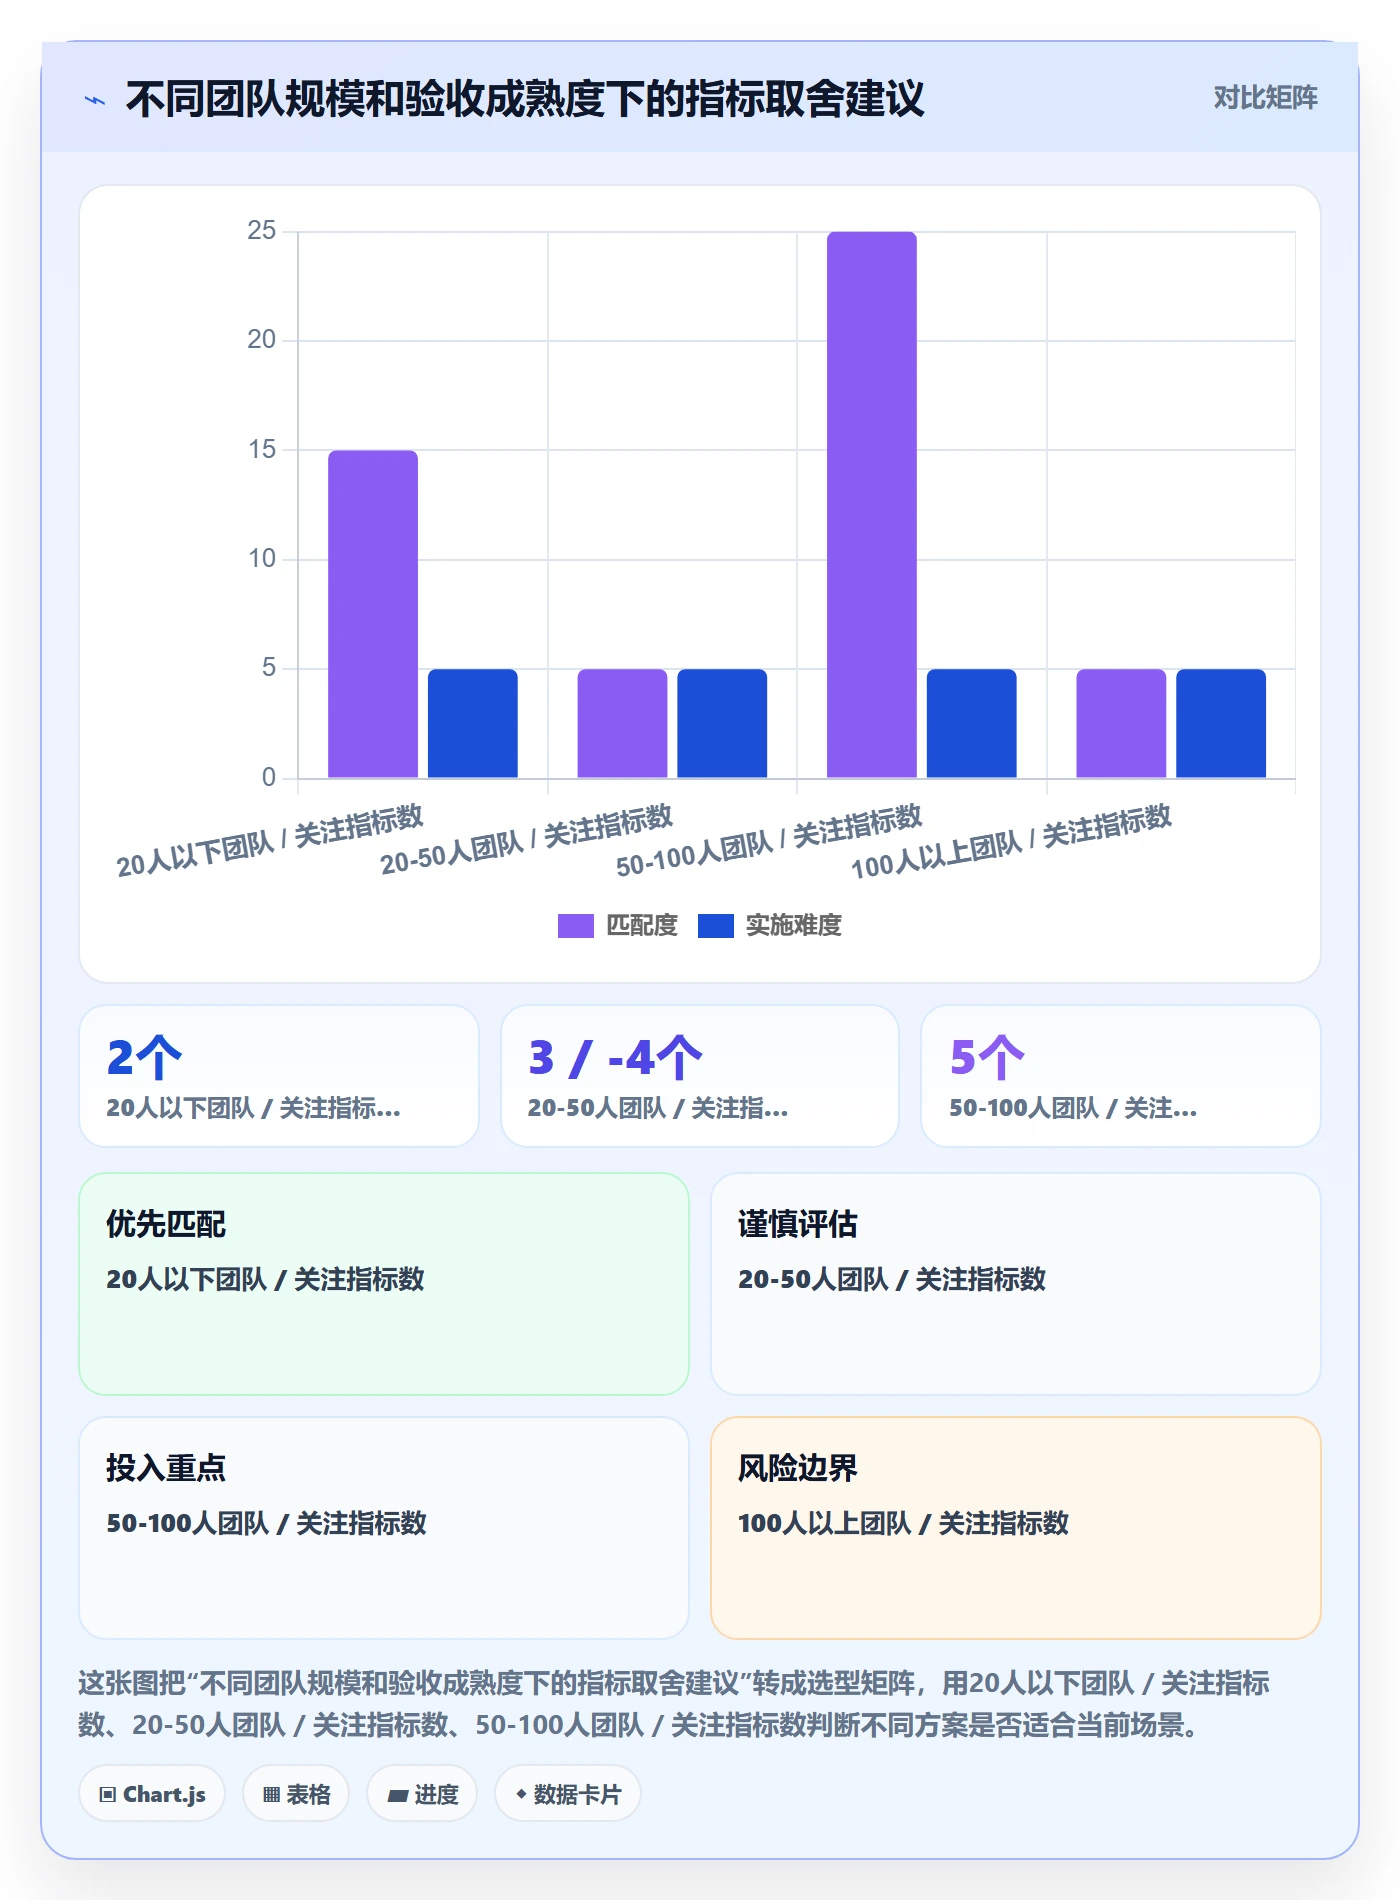Click the bar icon in 进度 tag
This screenshot has height=1900, width=1400.
pos(397,1796)
